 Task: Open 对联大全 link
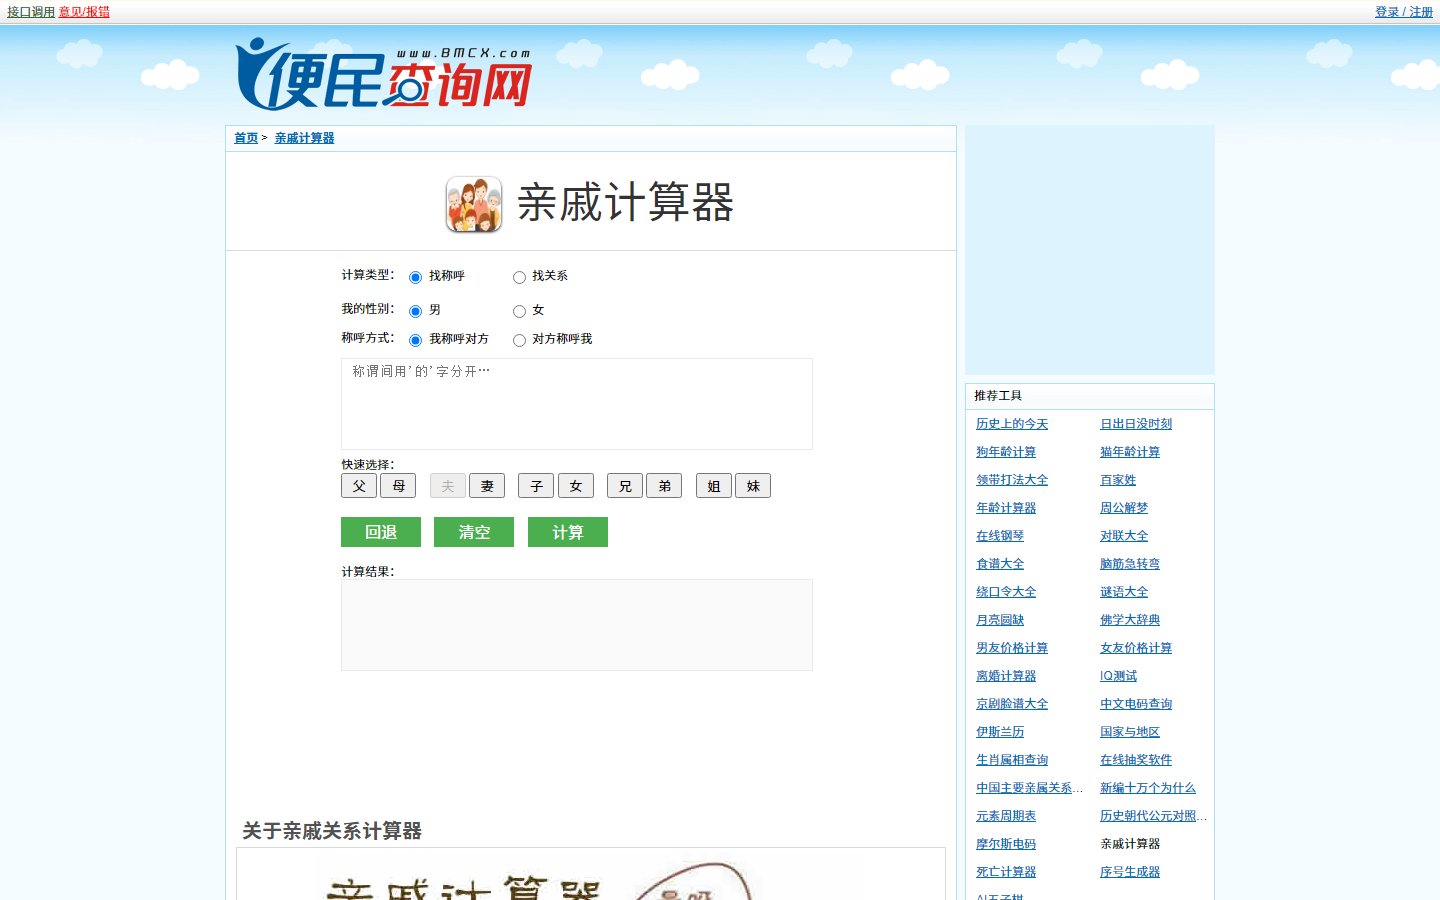tap(1124, 536)
